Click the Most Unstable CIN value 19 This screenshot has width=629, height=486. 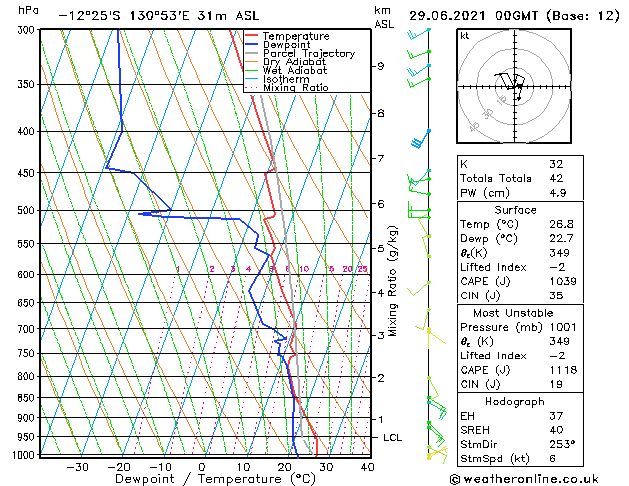coord(556,384)
